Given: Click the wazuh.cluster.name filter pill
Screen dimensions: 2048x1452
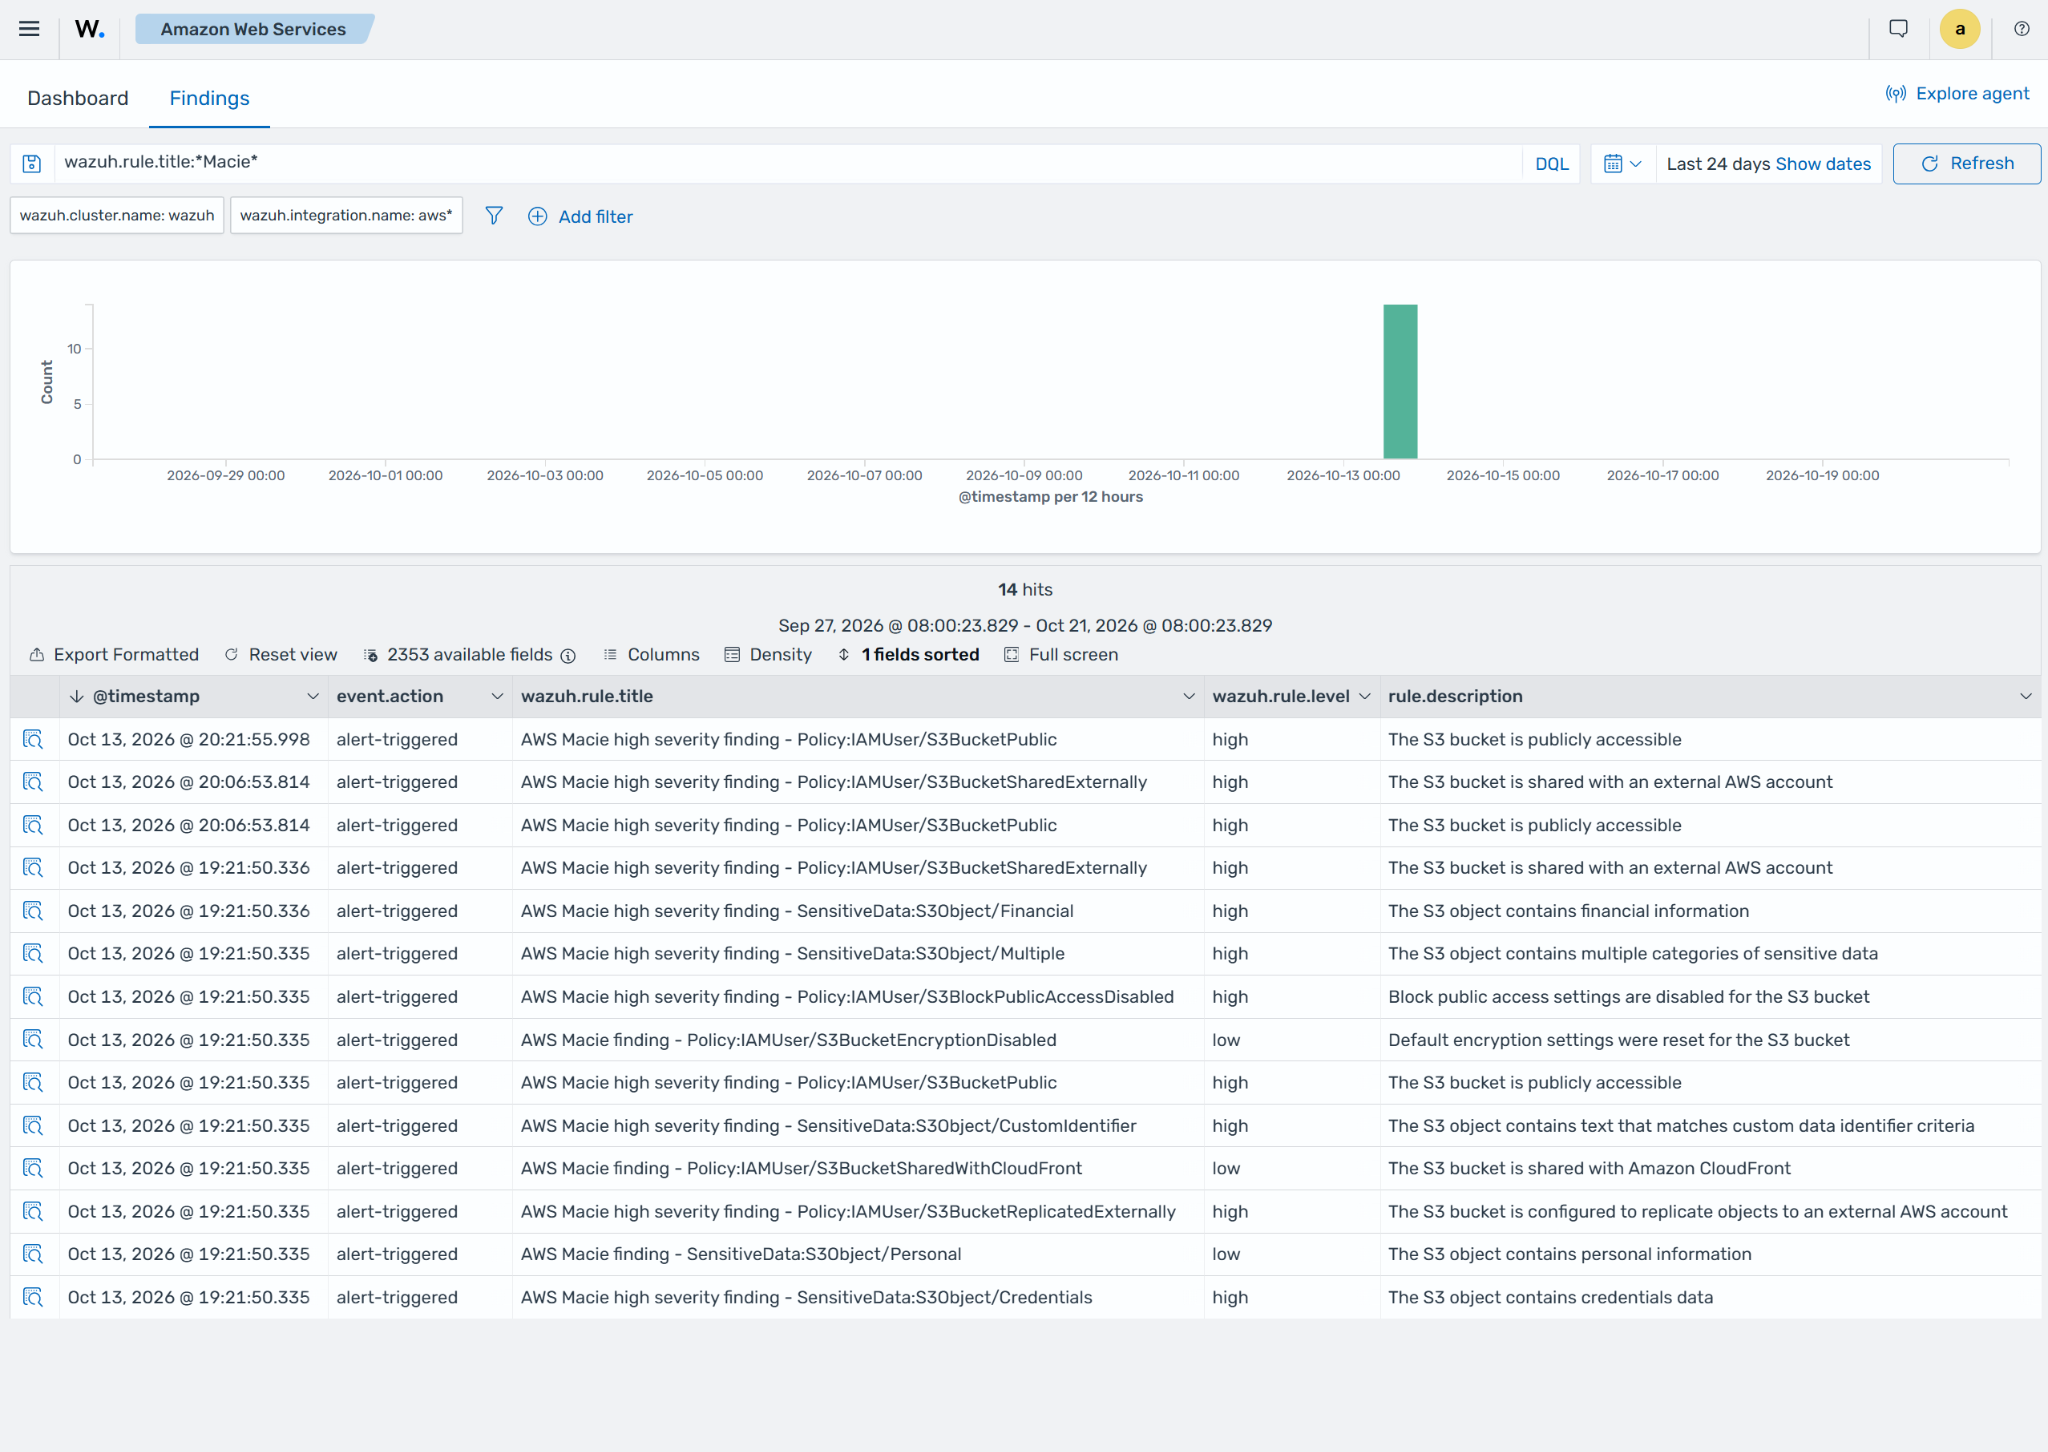Looking at the screenshot, I should click(117, 215).
